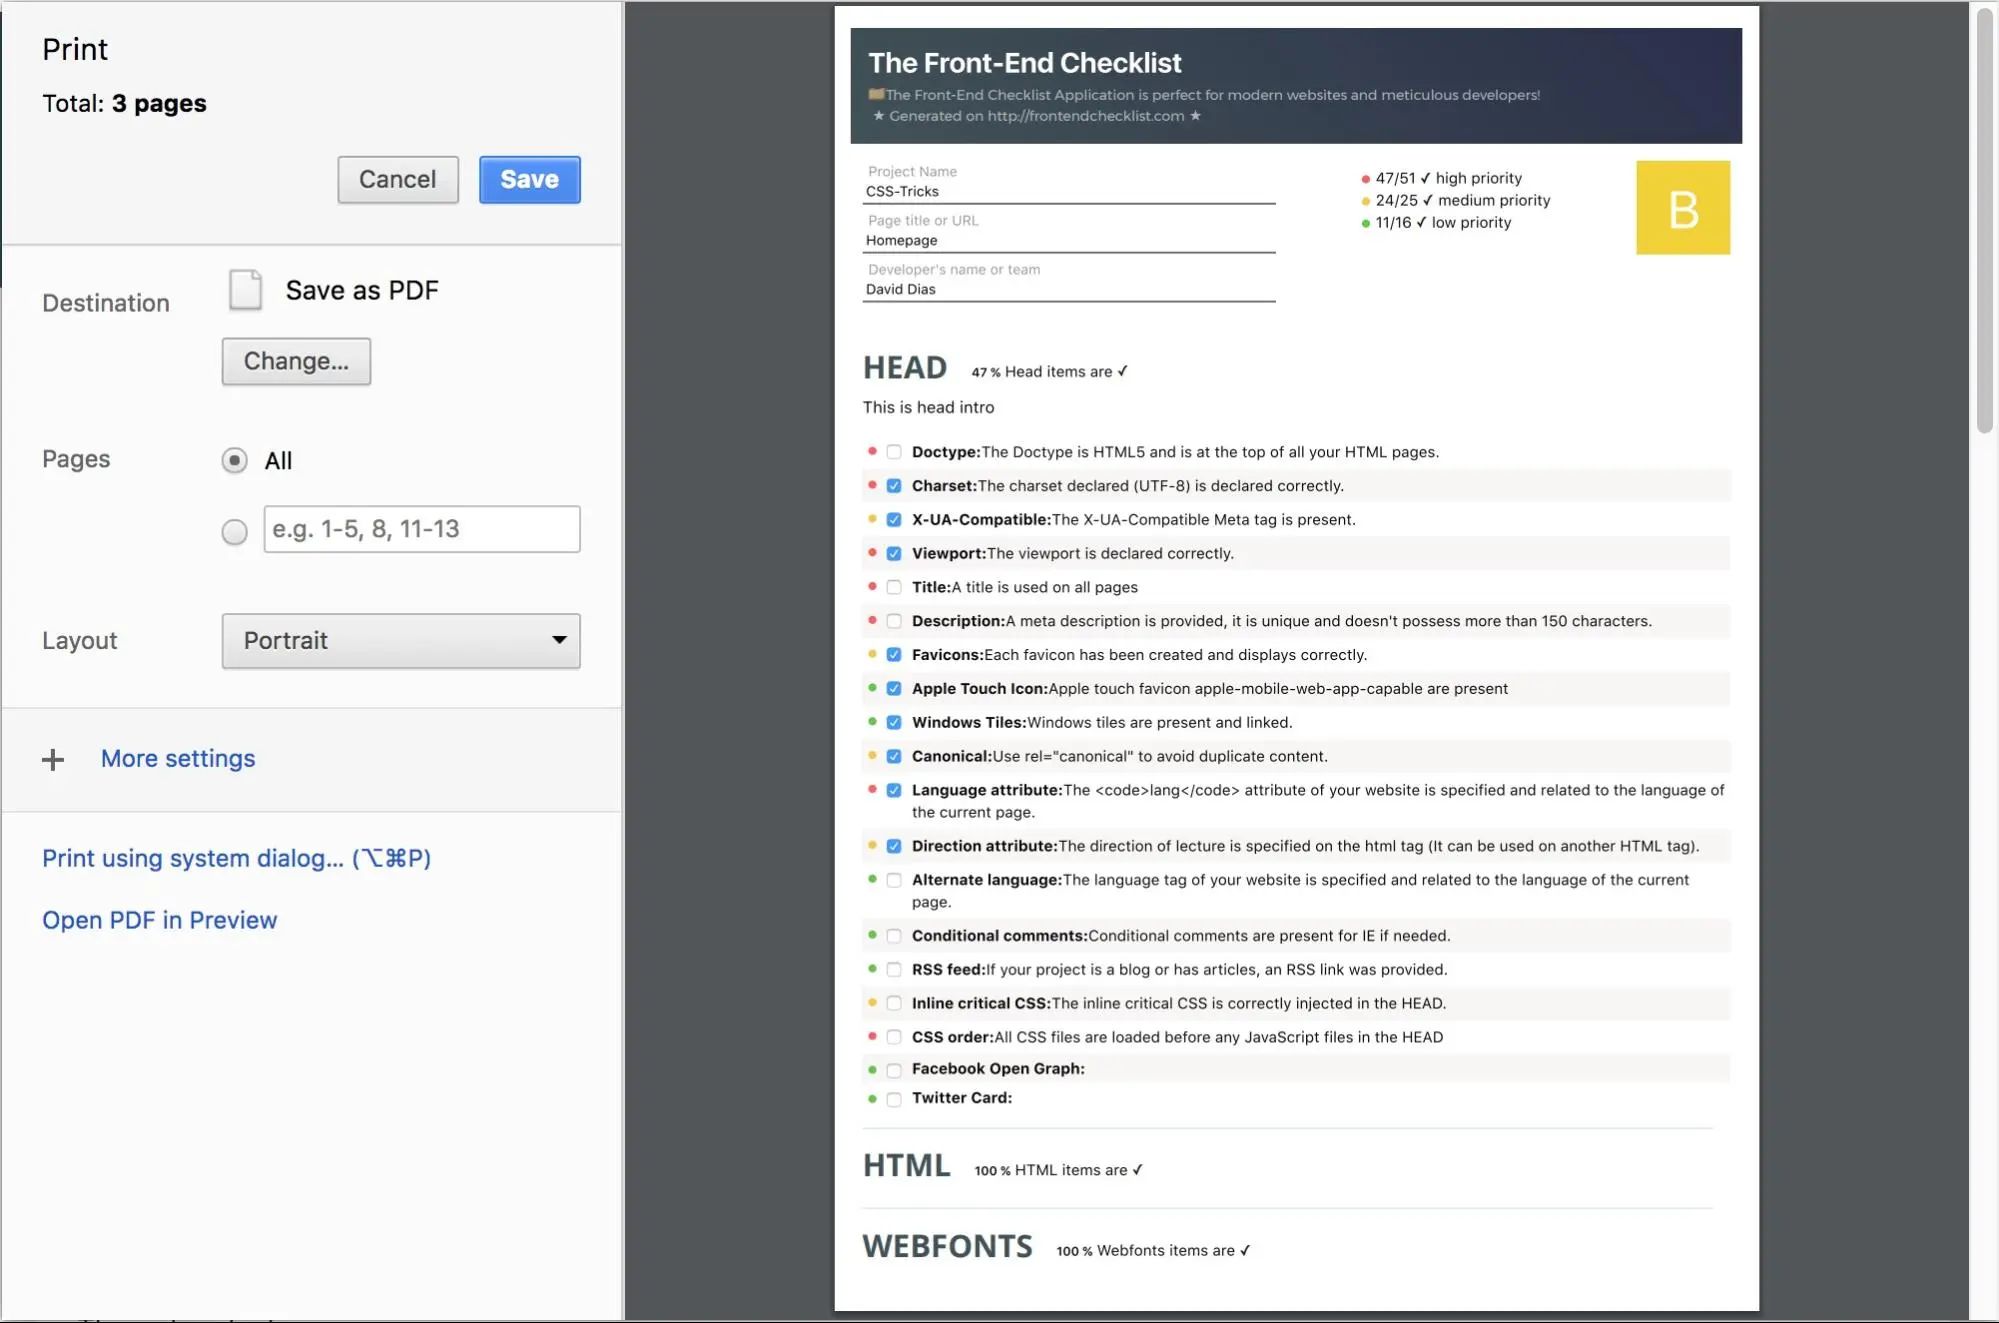Toggle the Conditional comments checkbox

coord(894,936)
